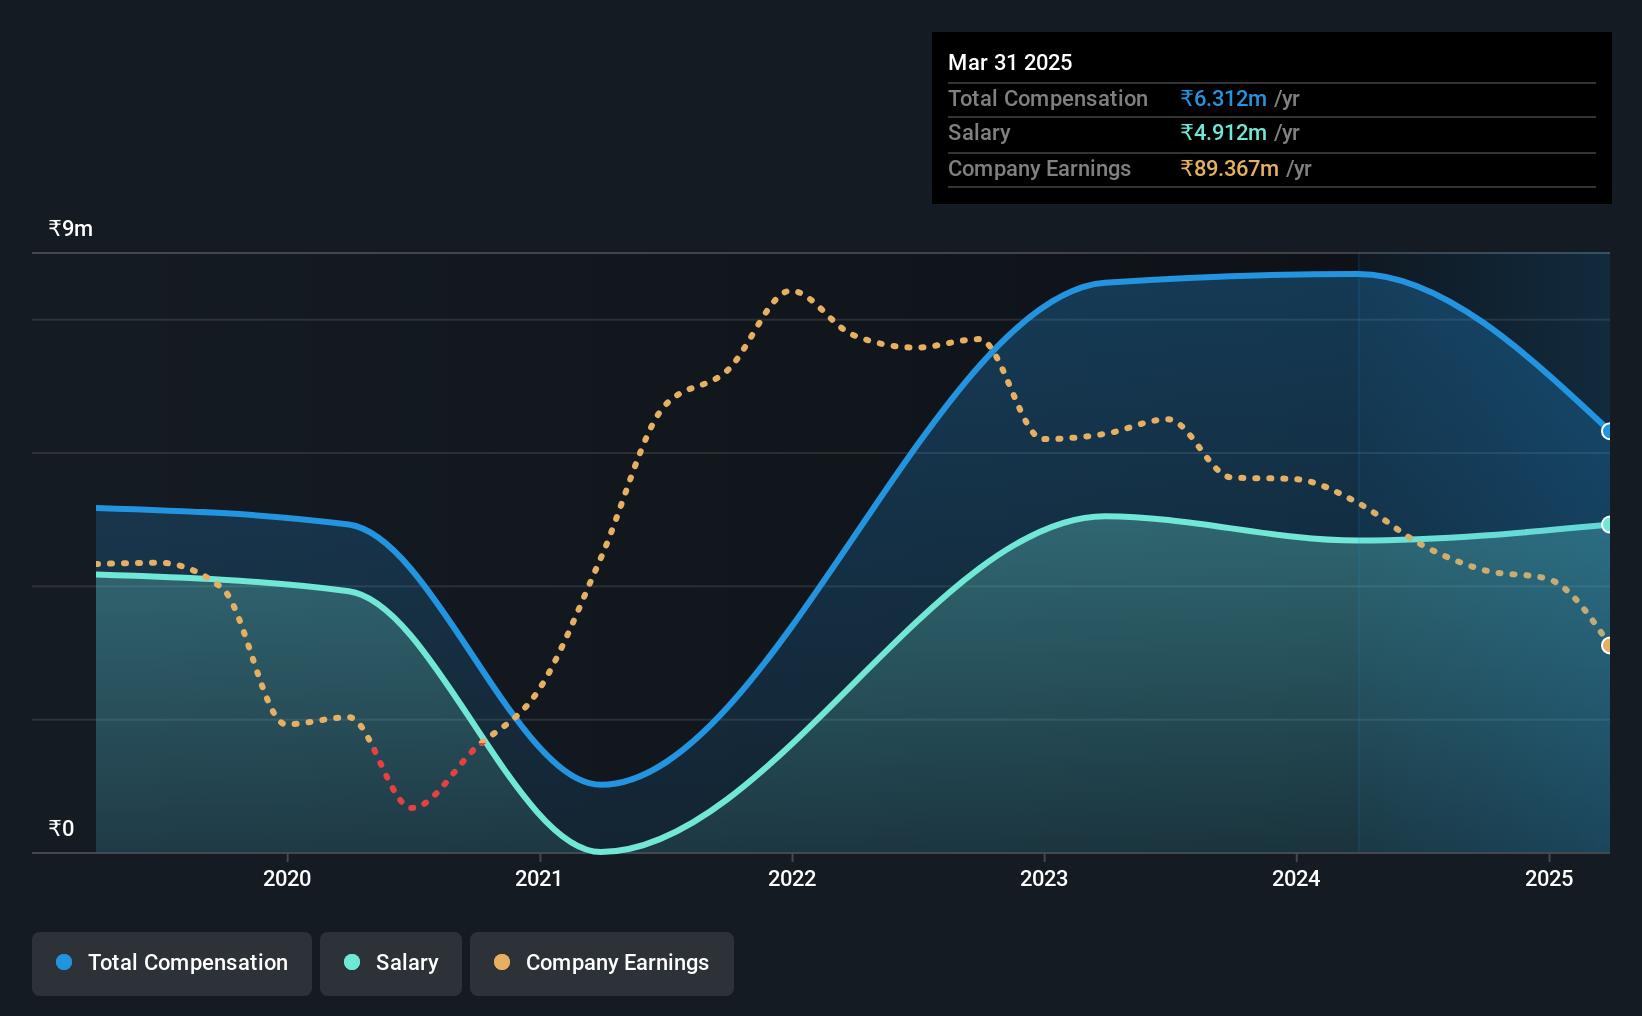Toggle the Salary legend button
1642x1016 pixels.
pyautogui.click(x=391, y=963)
